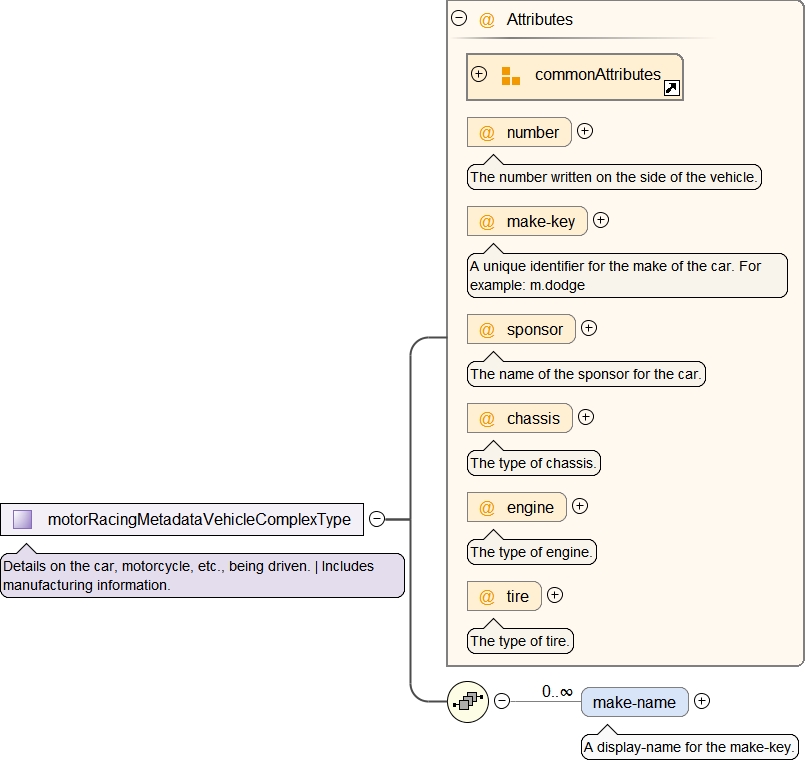
Task: Select the motorRacingMetadataVehicleComplexType label
Action: point(199,519)
